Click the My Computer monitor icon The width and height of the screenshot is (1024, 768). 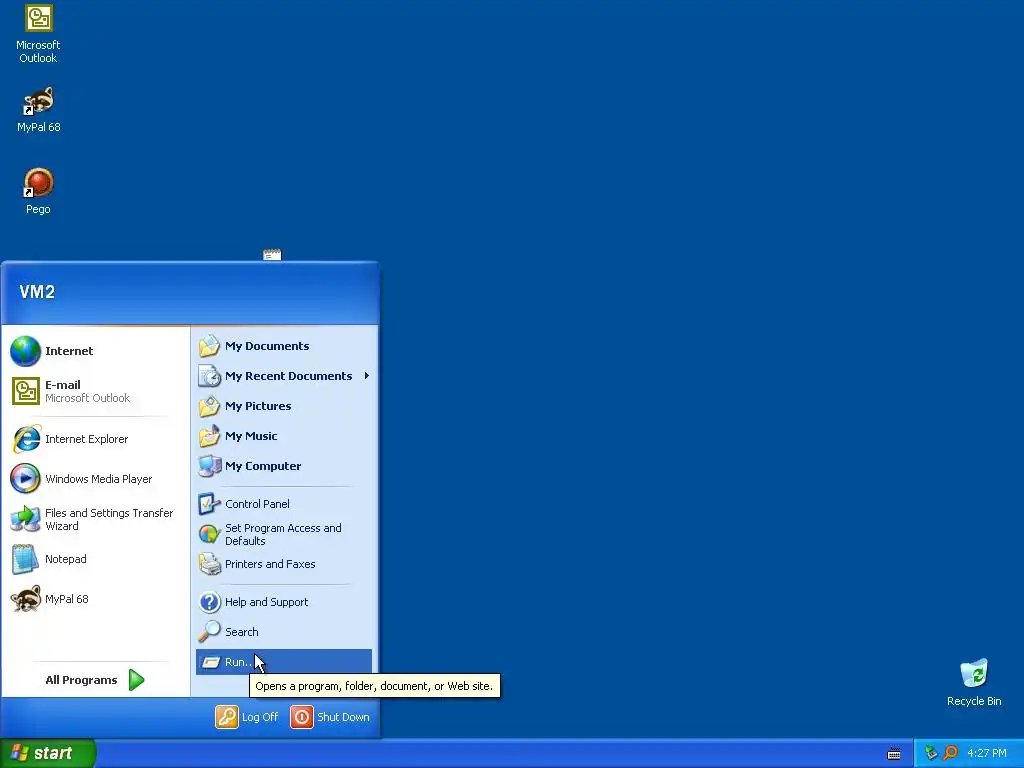[210, 466]
